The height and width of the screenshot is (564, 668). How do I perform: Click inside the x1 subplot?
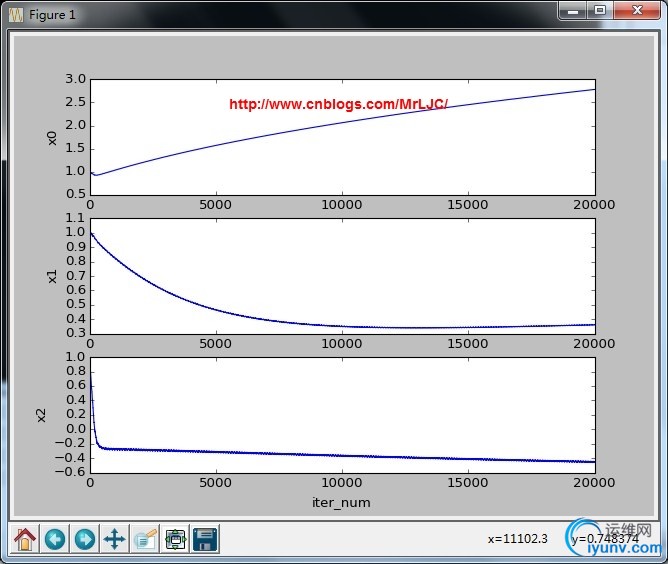pyautogui.click(x=343, y=276)
